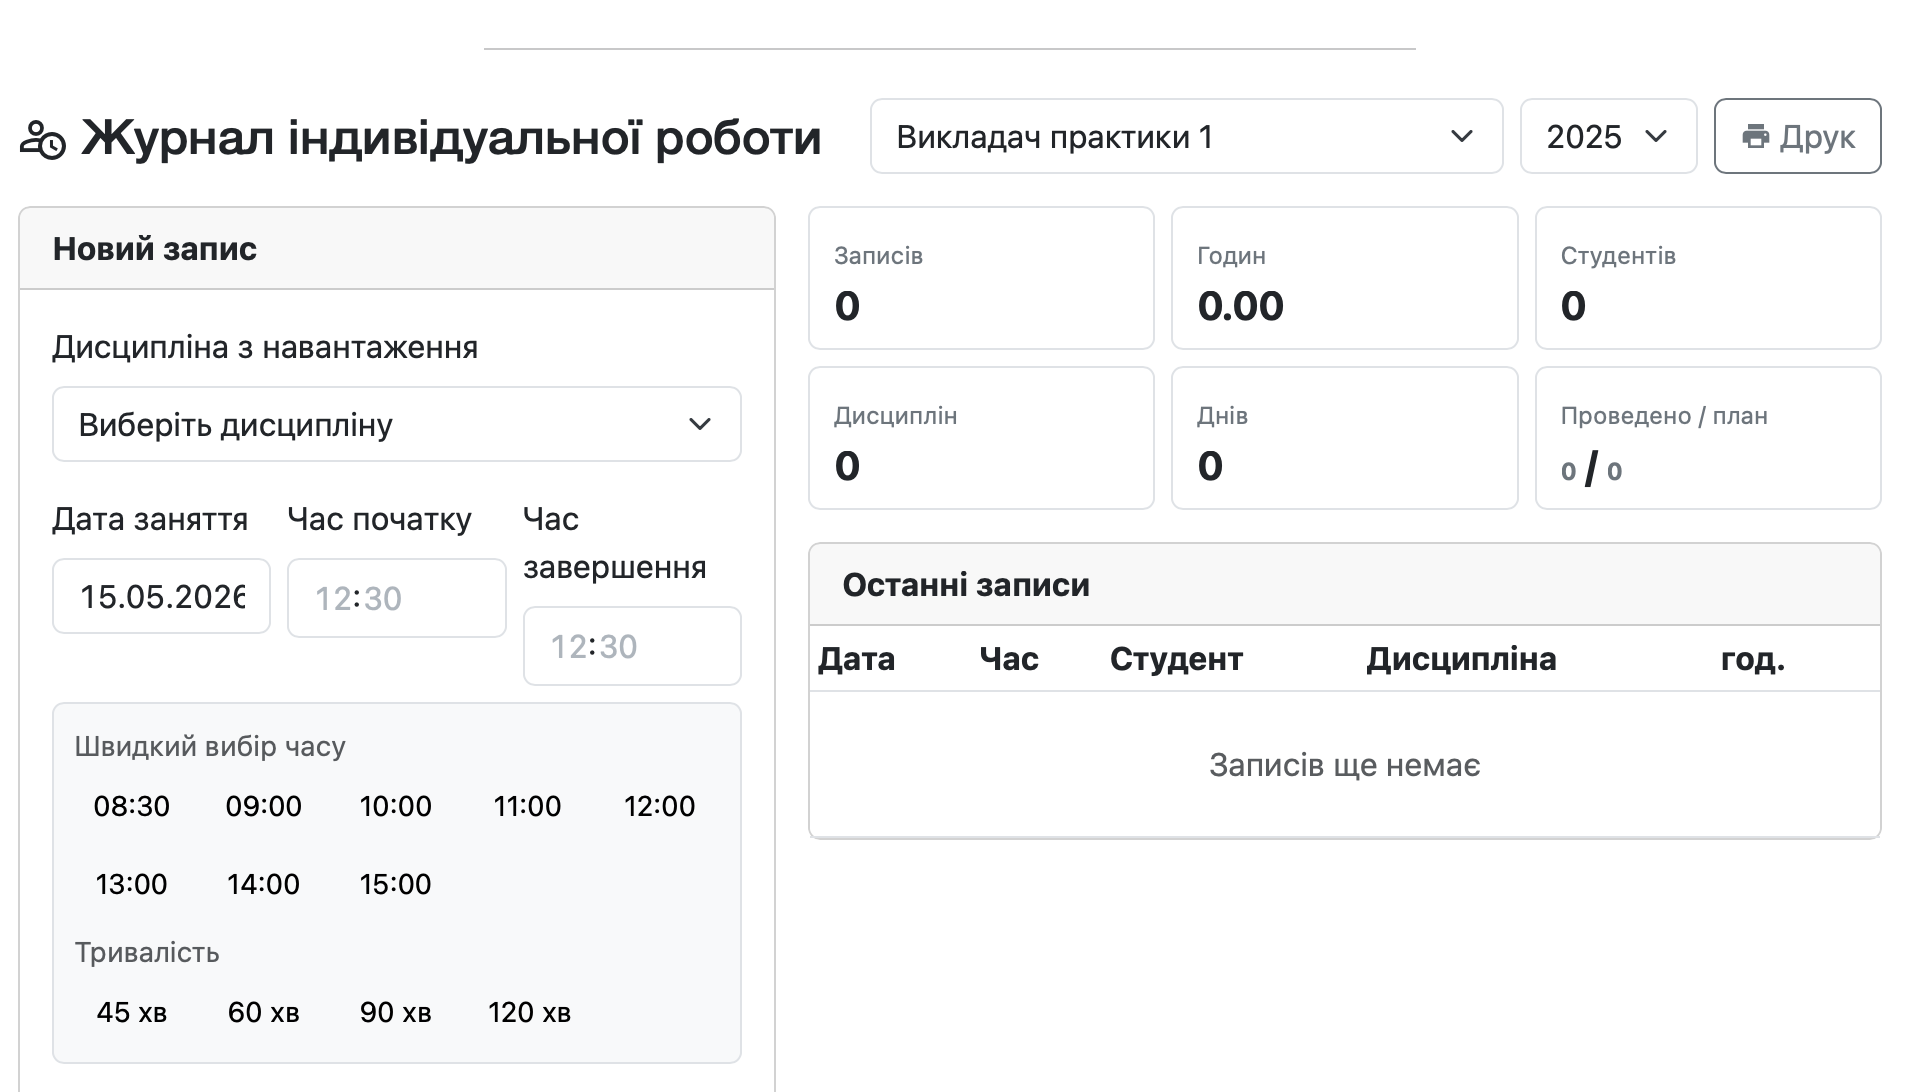
Task: Set start time to 14:00
Action: coord(264,884)
